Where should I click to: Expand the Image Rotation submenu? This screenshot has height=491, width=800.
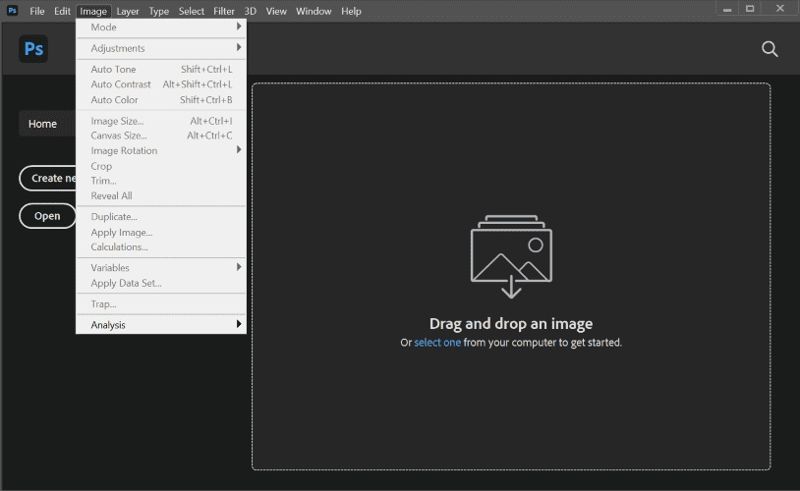[161, 151]
